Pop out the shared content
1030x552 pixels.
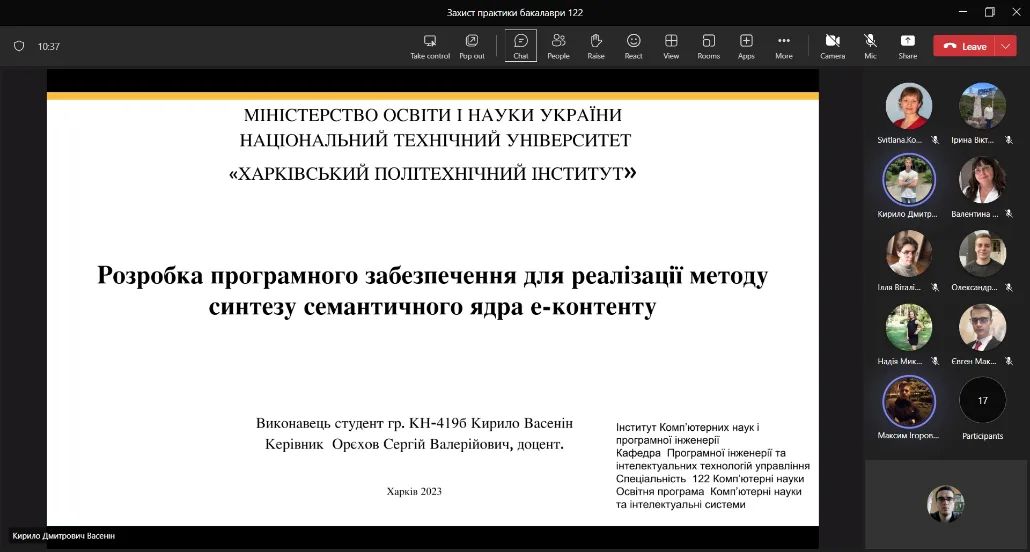(x=472, y=46)
